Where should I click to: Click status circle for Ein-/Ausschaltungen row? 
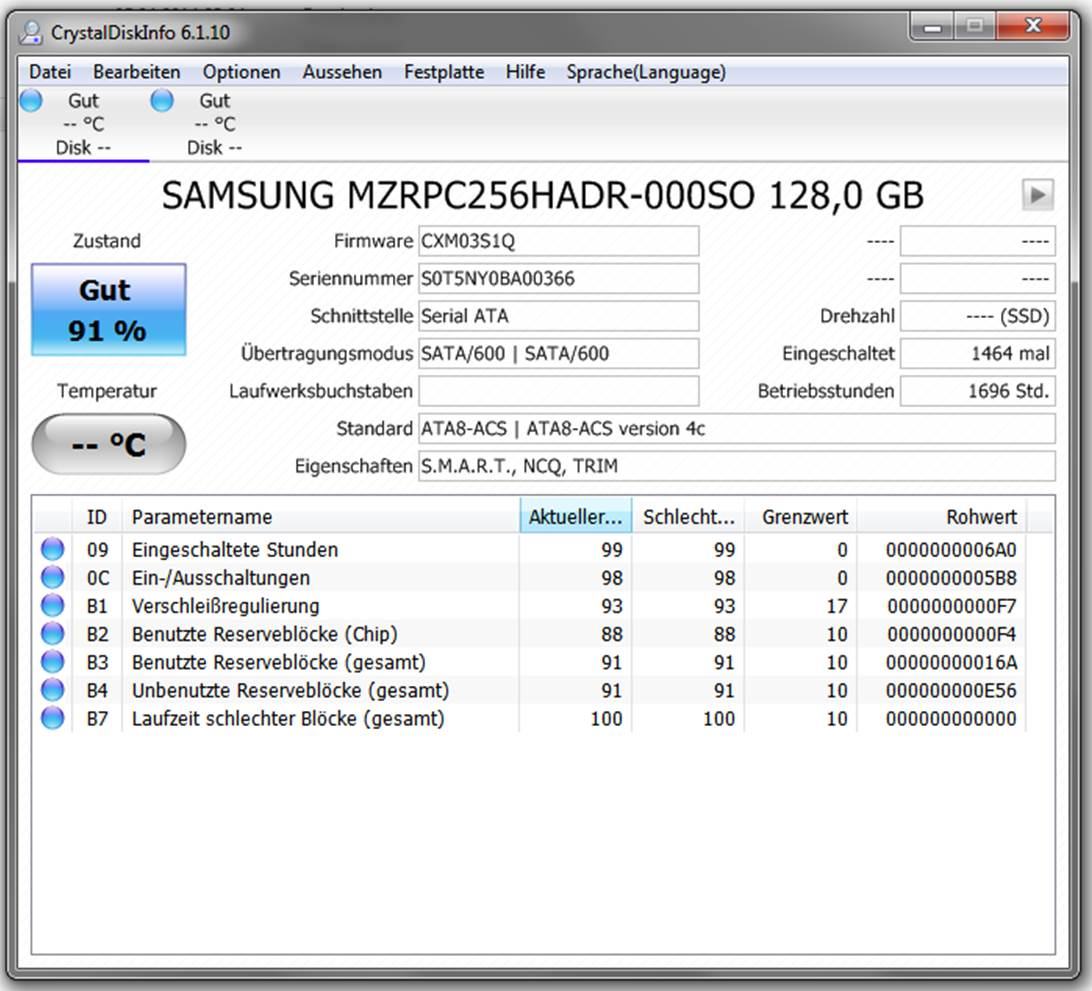point(52,577)
